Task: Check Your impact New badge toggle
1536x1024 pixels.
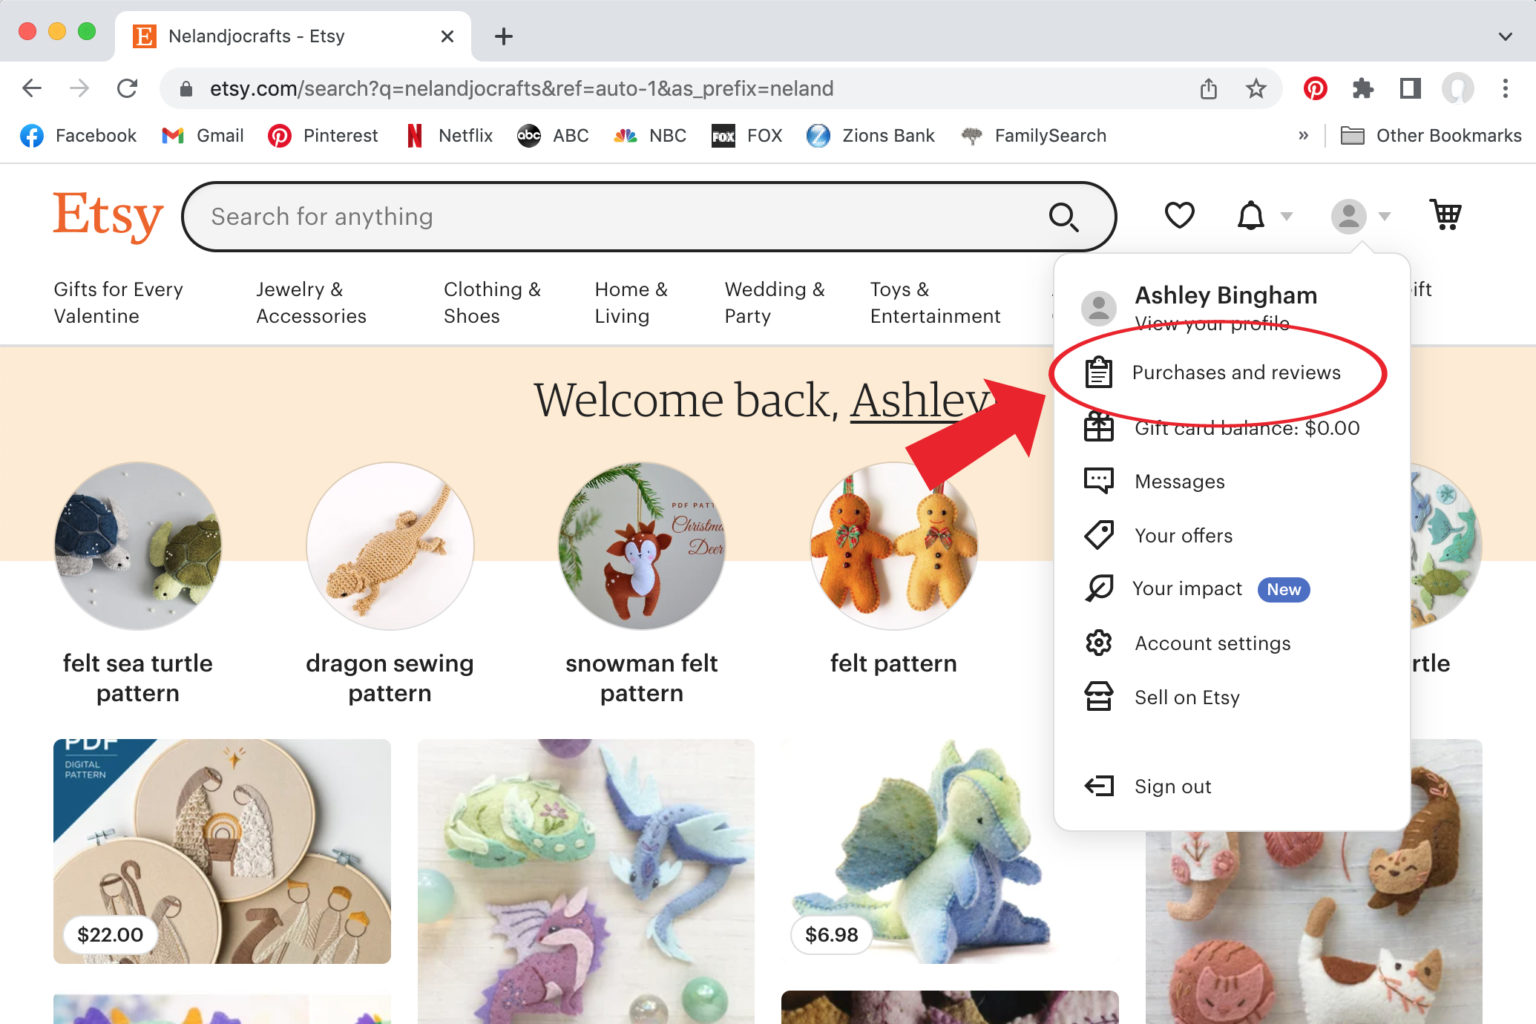Action: pos(1283,589)
